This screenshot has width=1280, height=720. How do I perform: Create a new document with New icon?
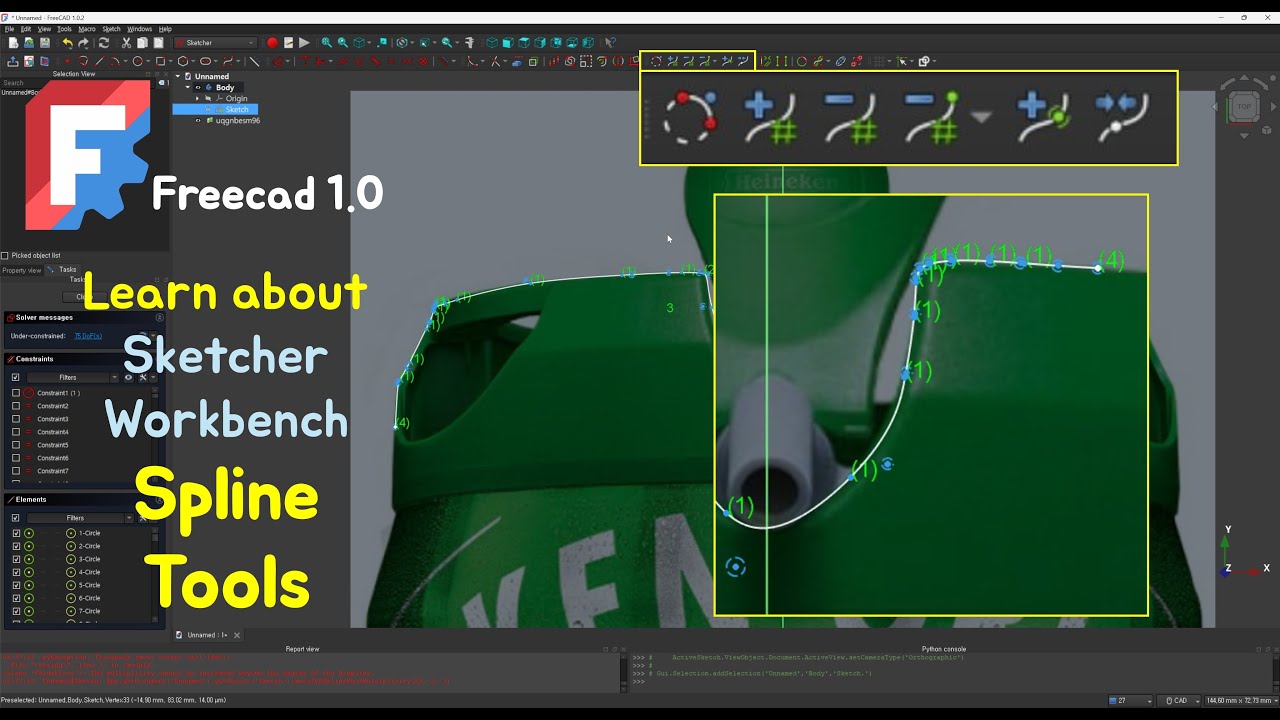click(13, 43)
